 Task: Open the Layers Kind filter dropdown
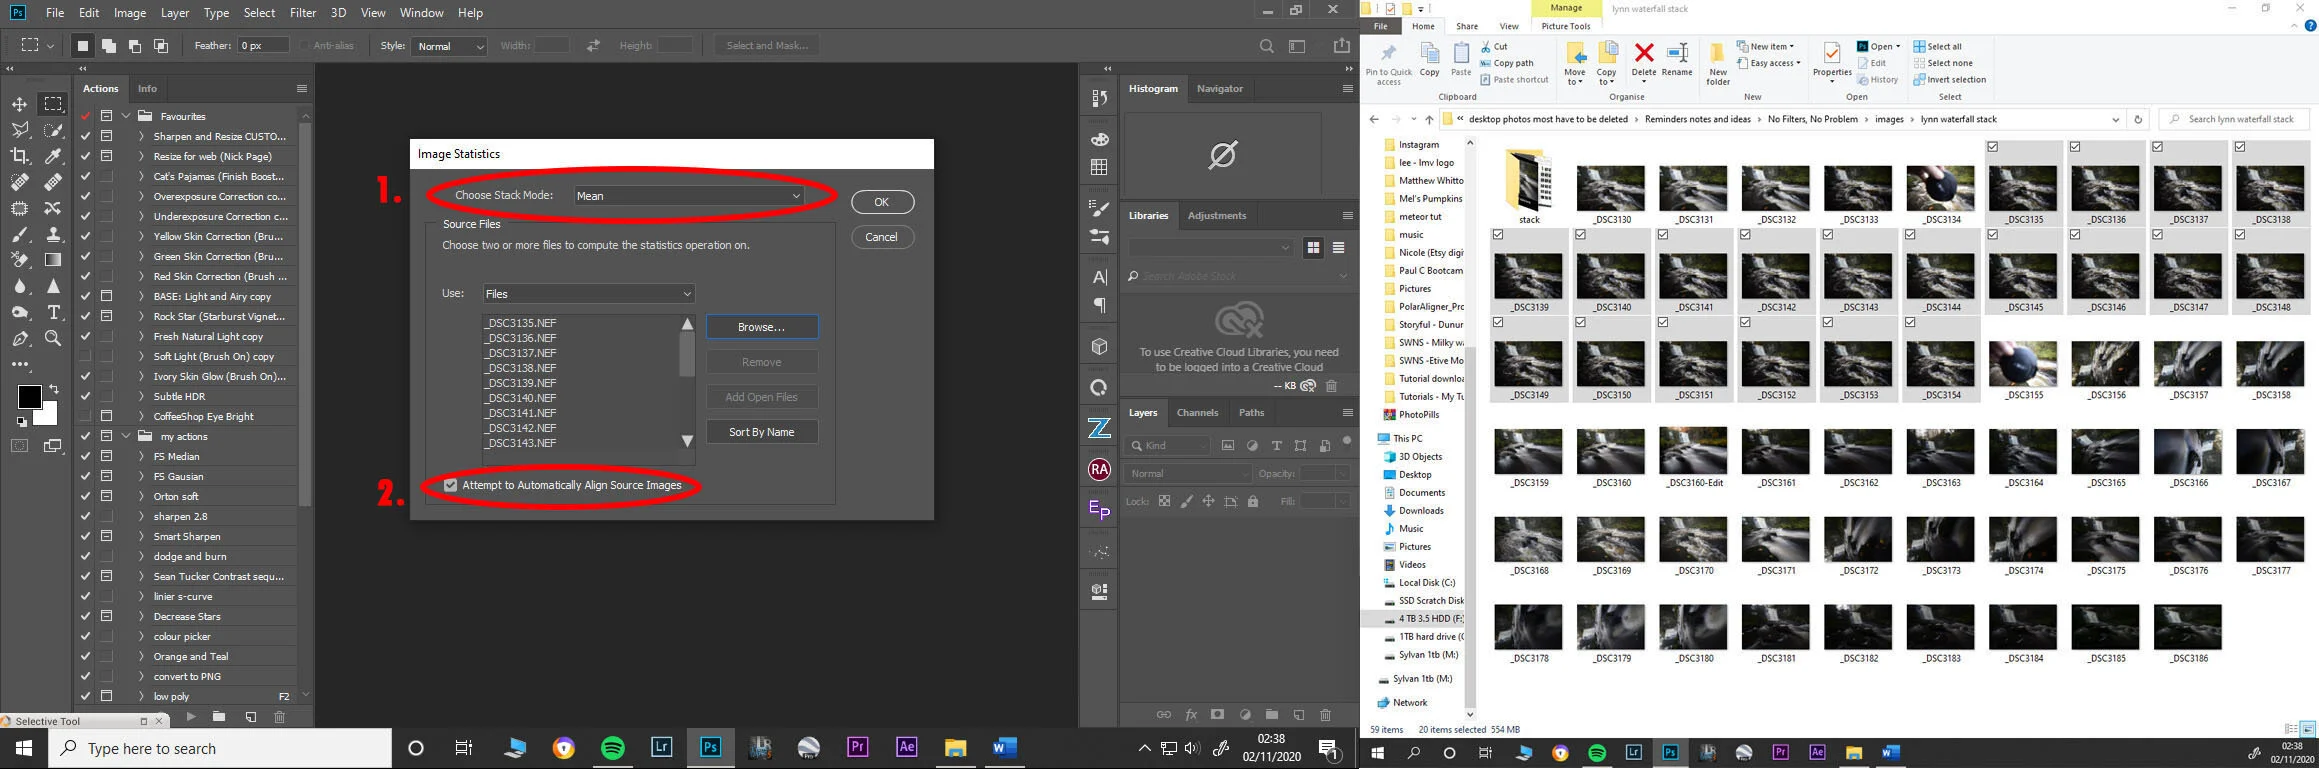click(x=1167, y=445)
